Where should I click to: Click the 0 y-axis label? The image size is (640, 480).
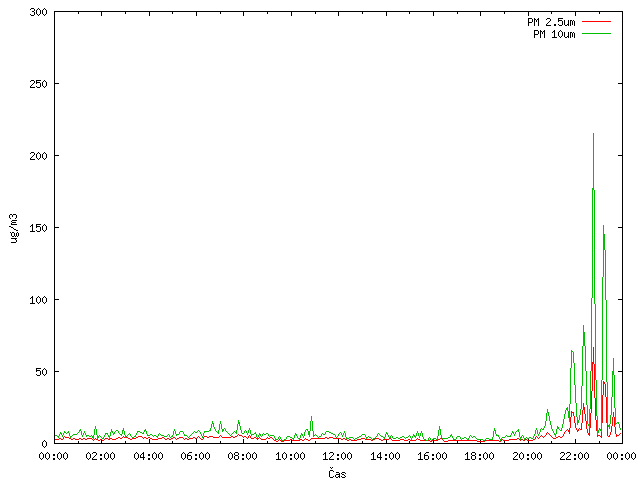pyautogui.click(x=45, y=444)
